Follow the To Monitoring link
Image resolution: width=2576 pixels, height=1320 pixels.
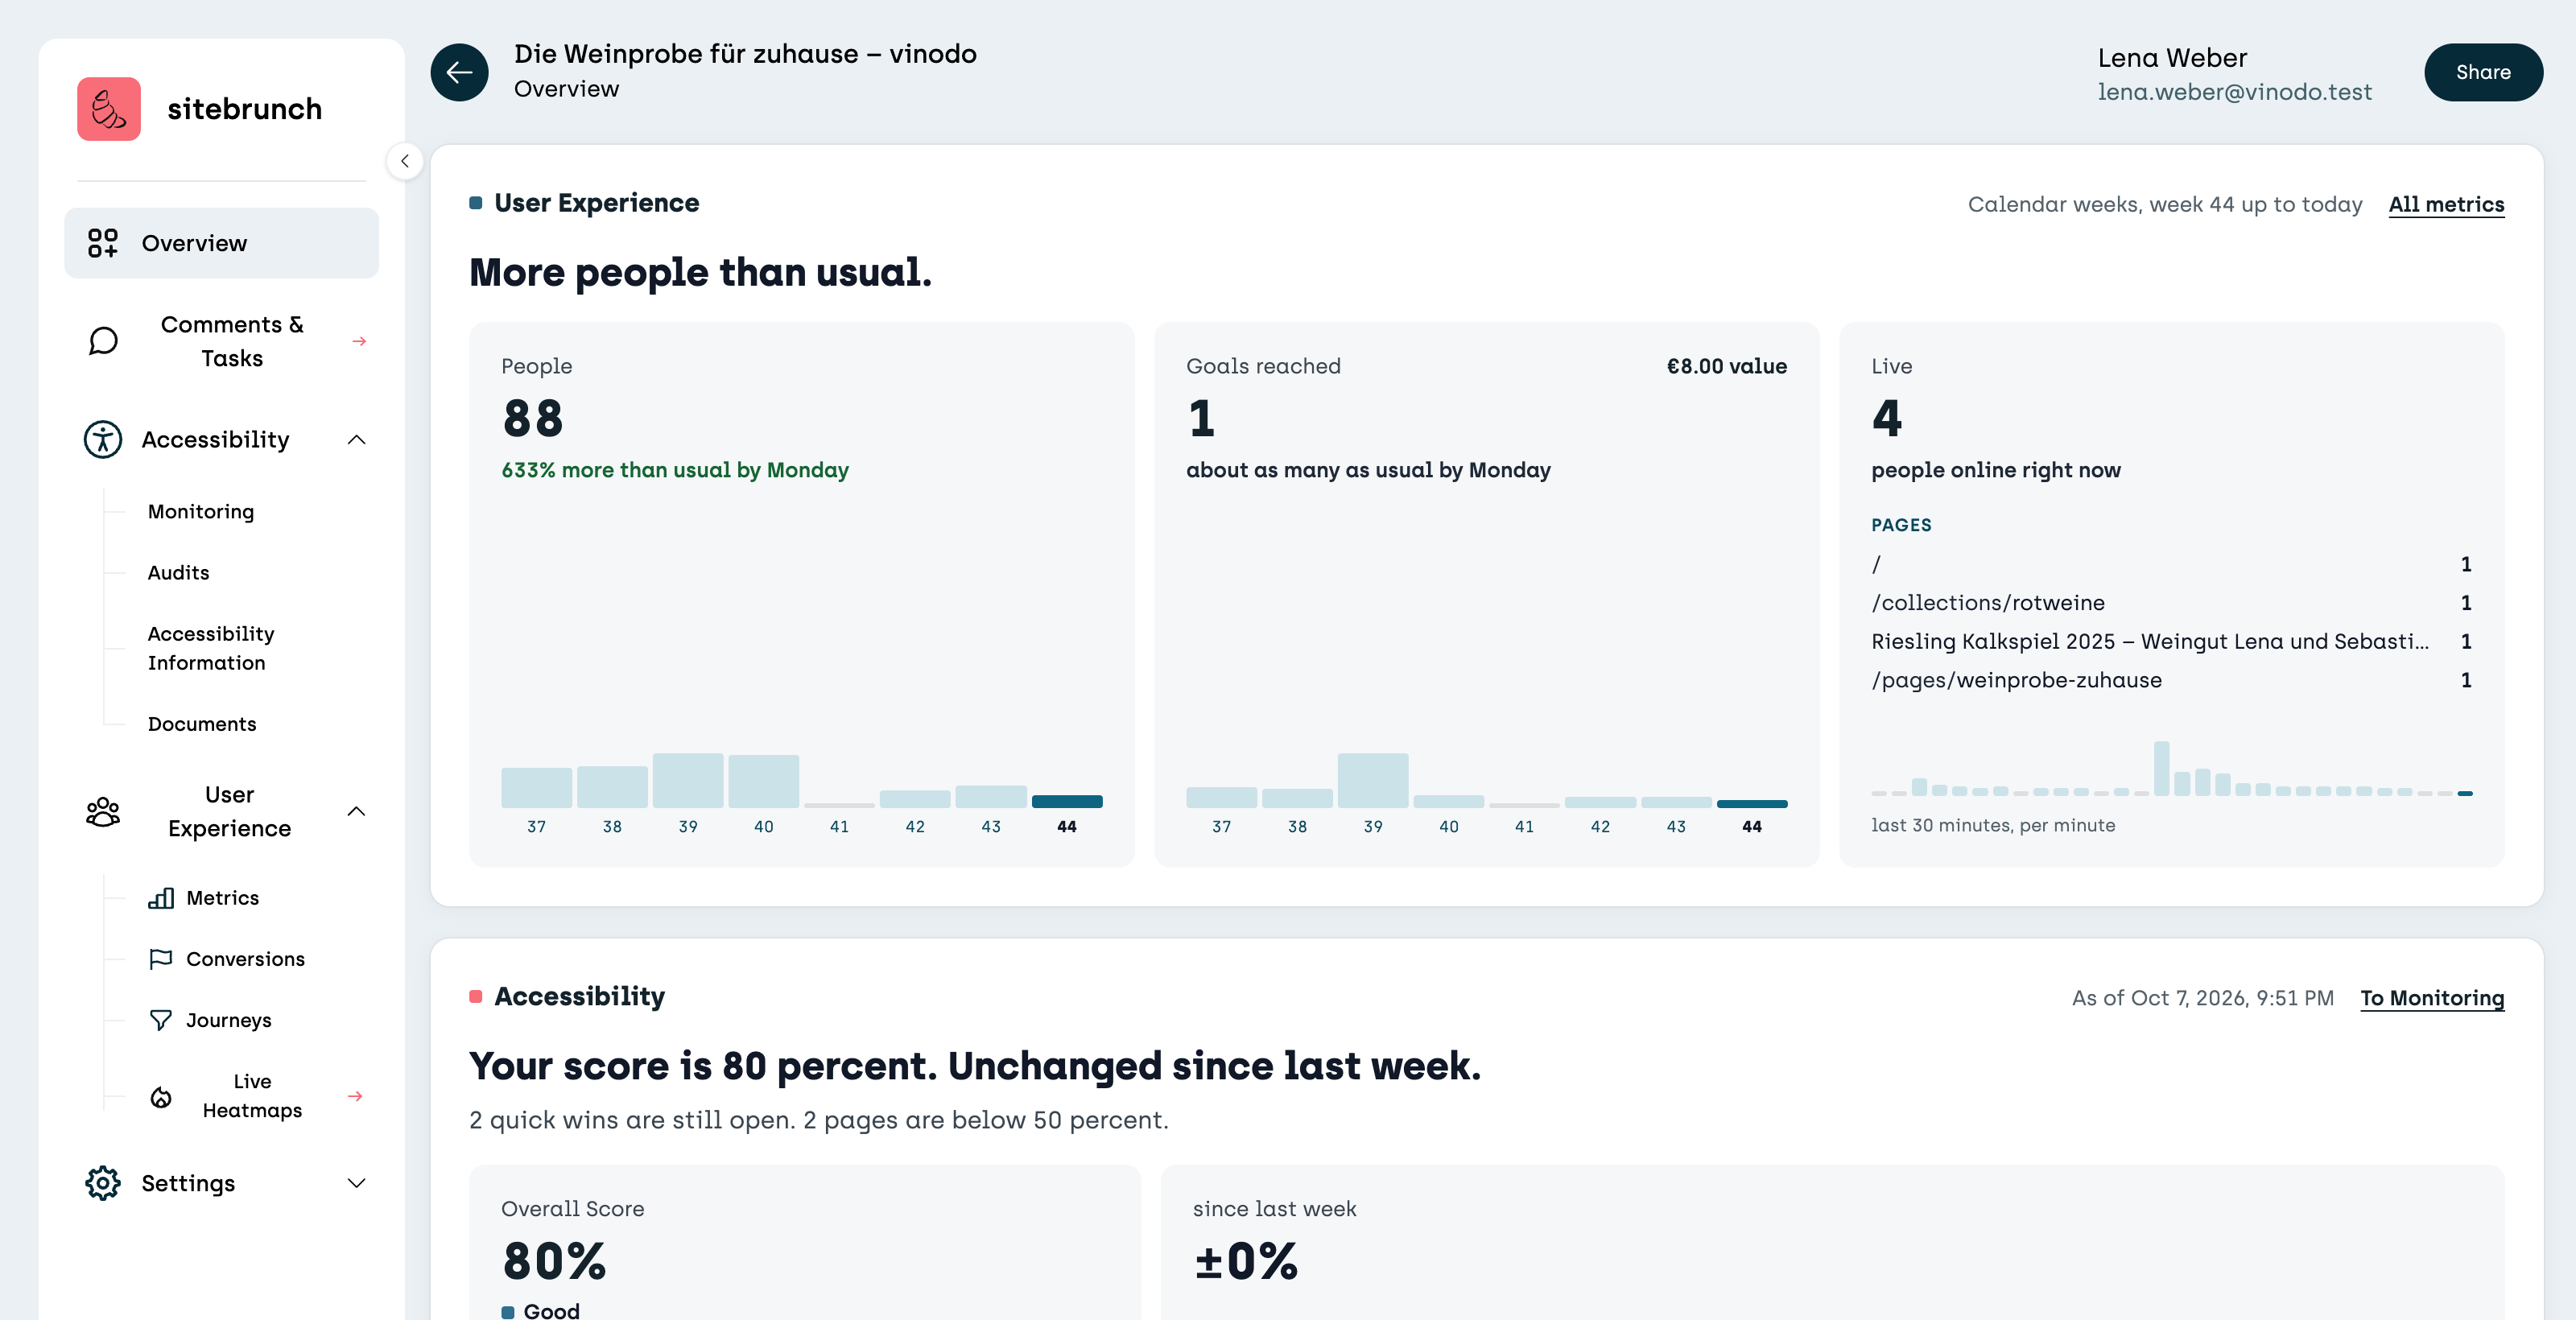pos(2432,998)
